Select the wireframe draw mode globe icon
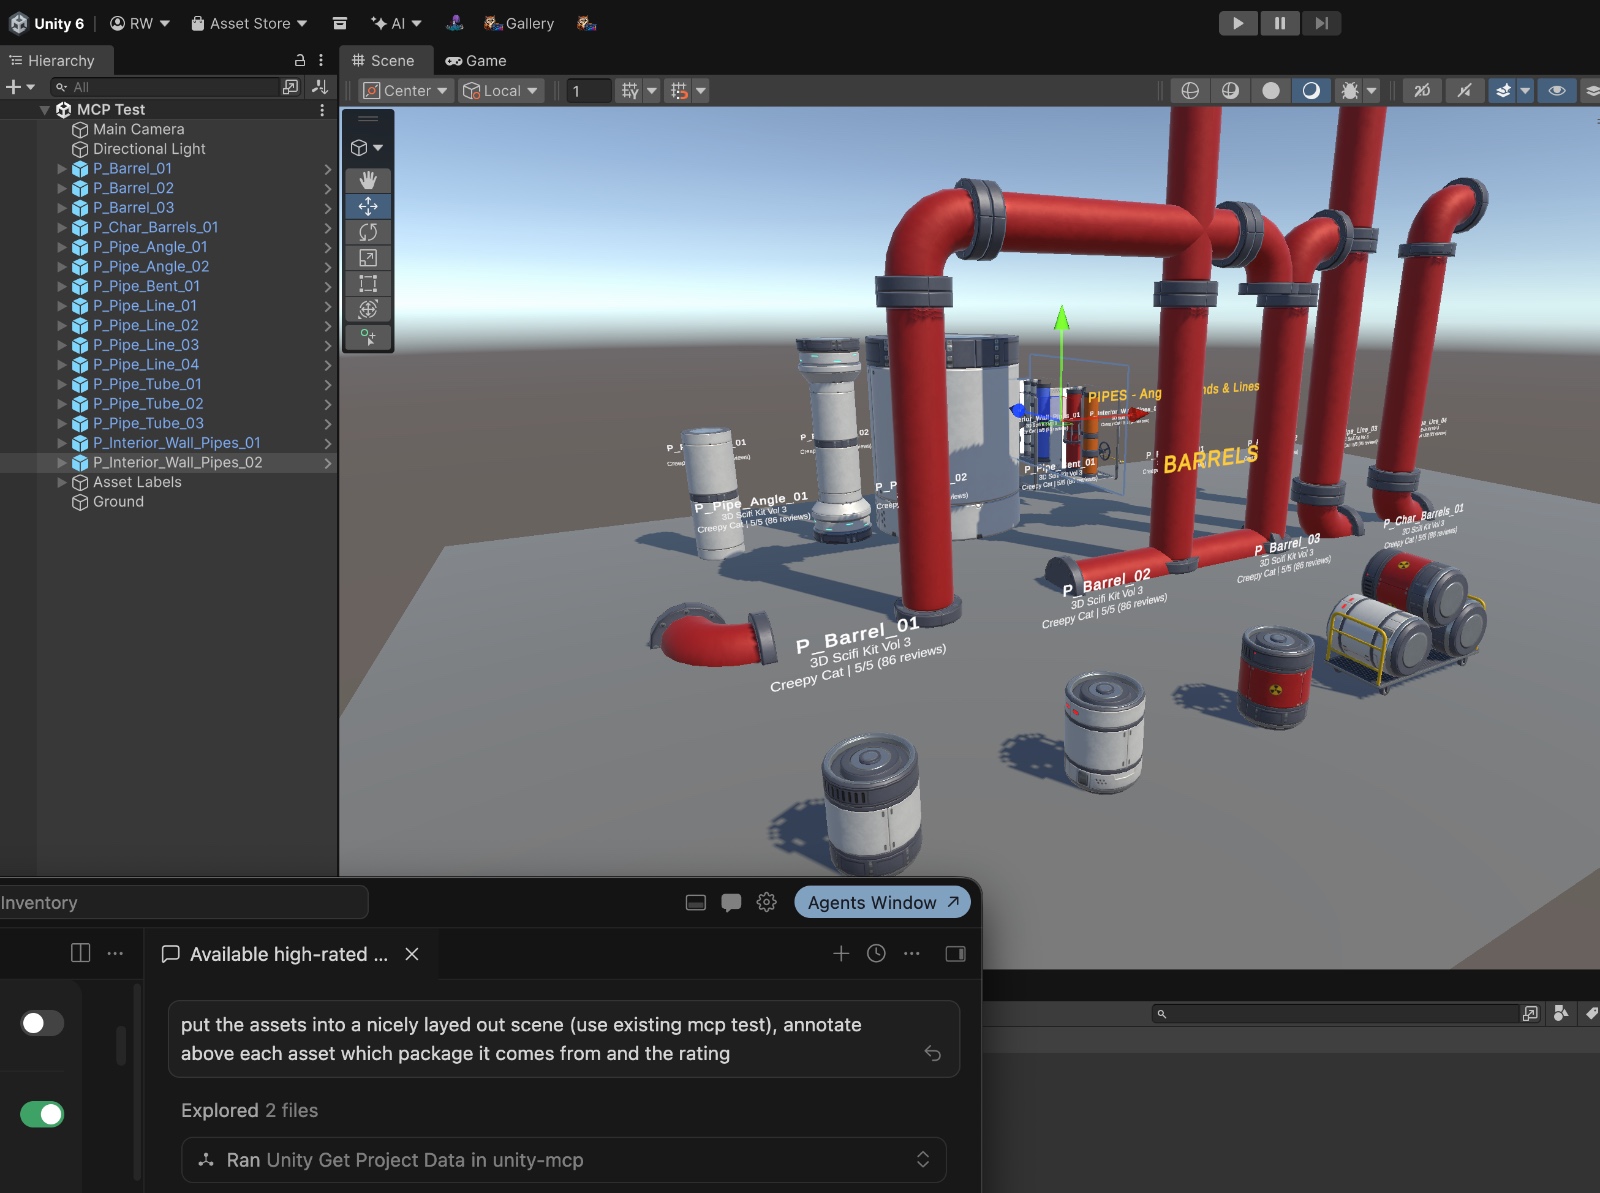The image size is (1600, 1193). (x=1190, y=91)
